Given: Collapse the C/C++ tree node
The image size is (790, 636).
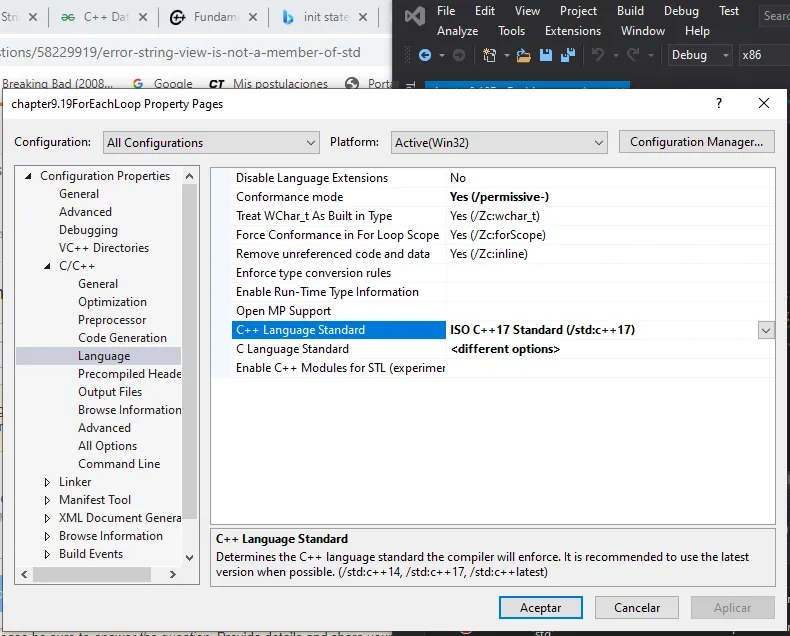Looking at the screenshot, I should 47,266.
